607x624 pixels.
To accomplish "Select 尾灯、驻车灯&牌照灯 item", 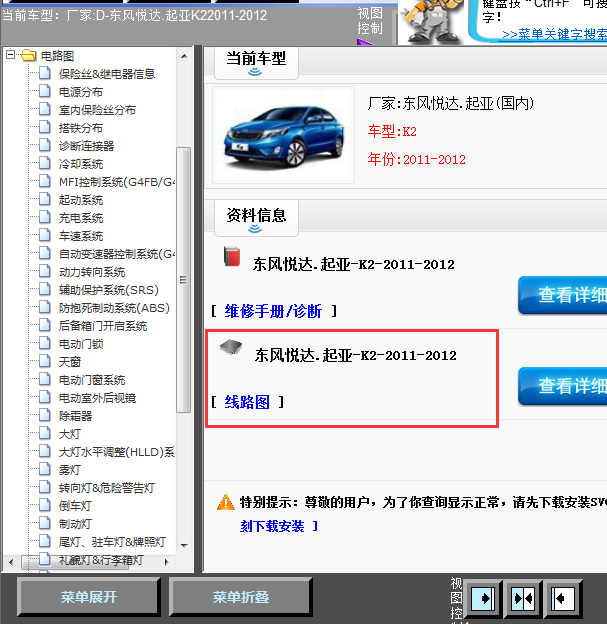I will (112, 542).
